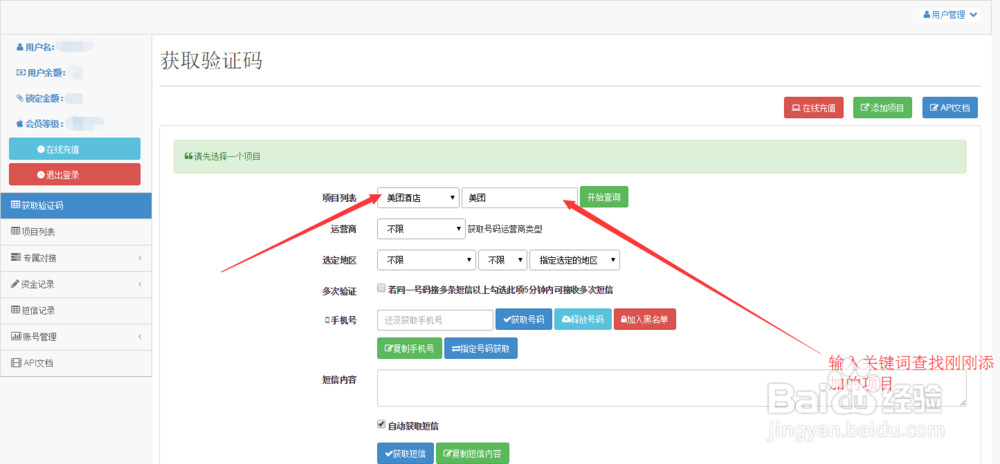Click the checkmark icon on 获取号码
Image resolution: width=1000 pixels, height=464 pixels.
pos(507,320)
